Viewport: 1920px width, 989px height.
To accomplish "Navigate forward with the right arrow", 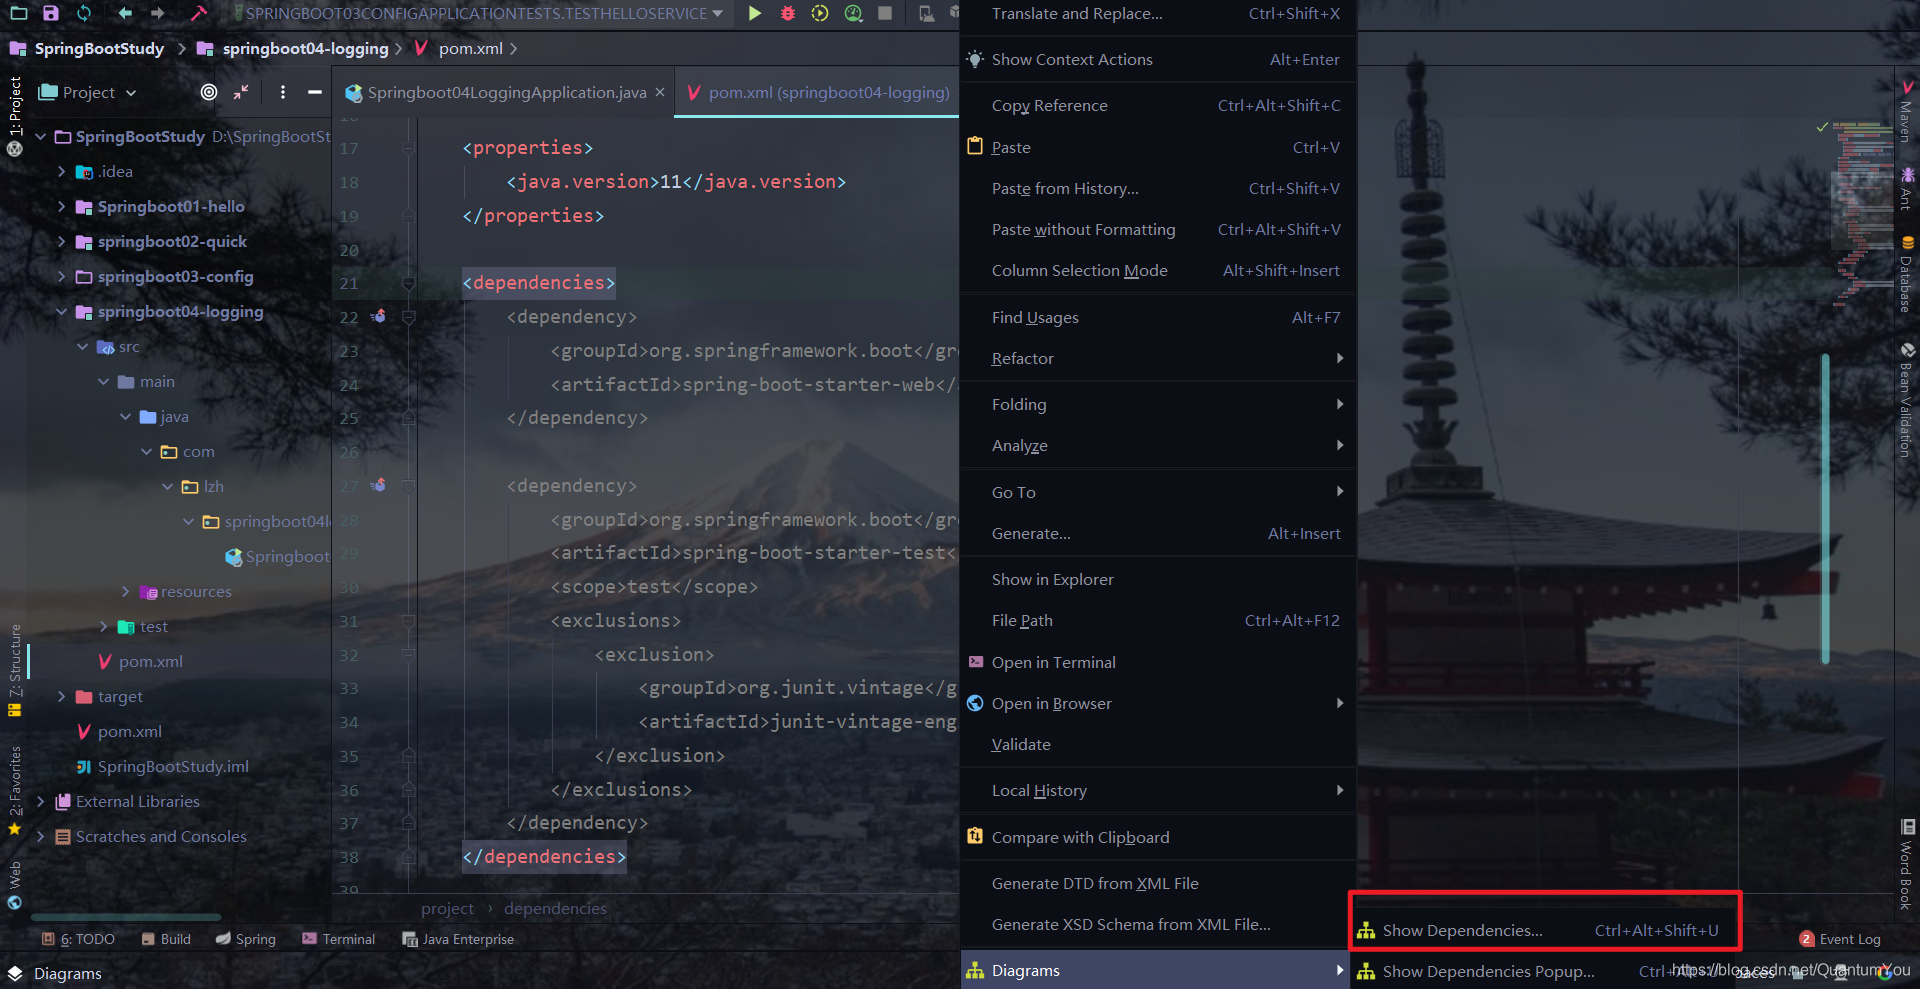I will [158, 13].
